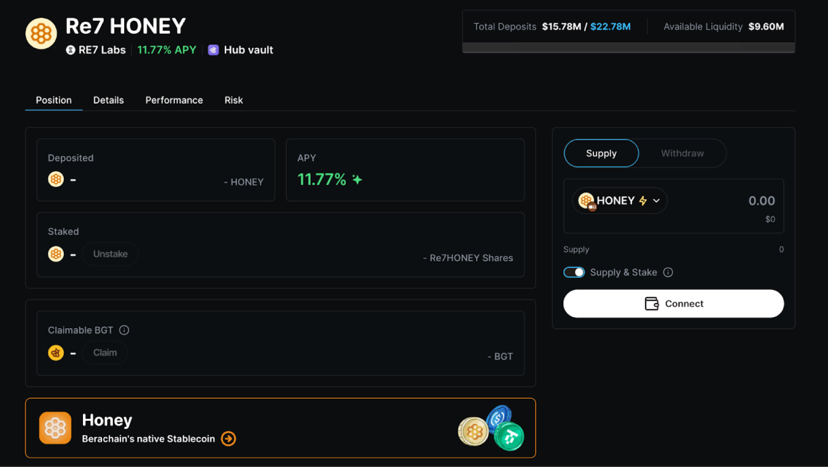828x467 pixels.
Task: Click the Unstake button
Action: (x=110, y=254)
